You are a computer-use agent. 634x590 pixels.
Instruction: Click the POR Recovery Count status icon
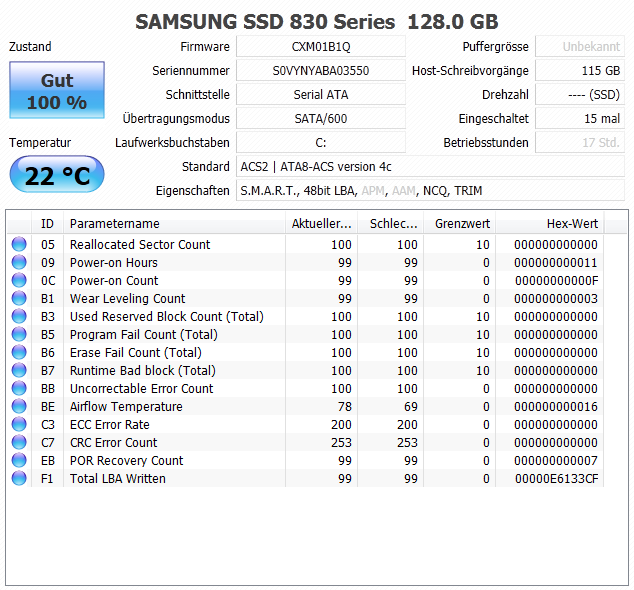click(x=19, y=460)
